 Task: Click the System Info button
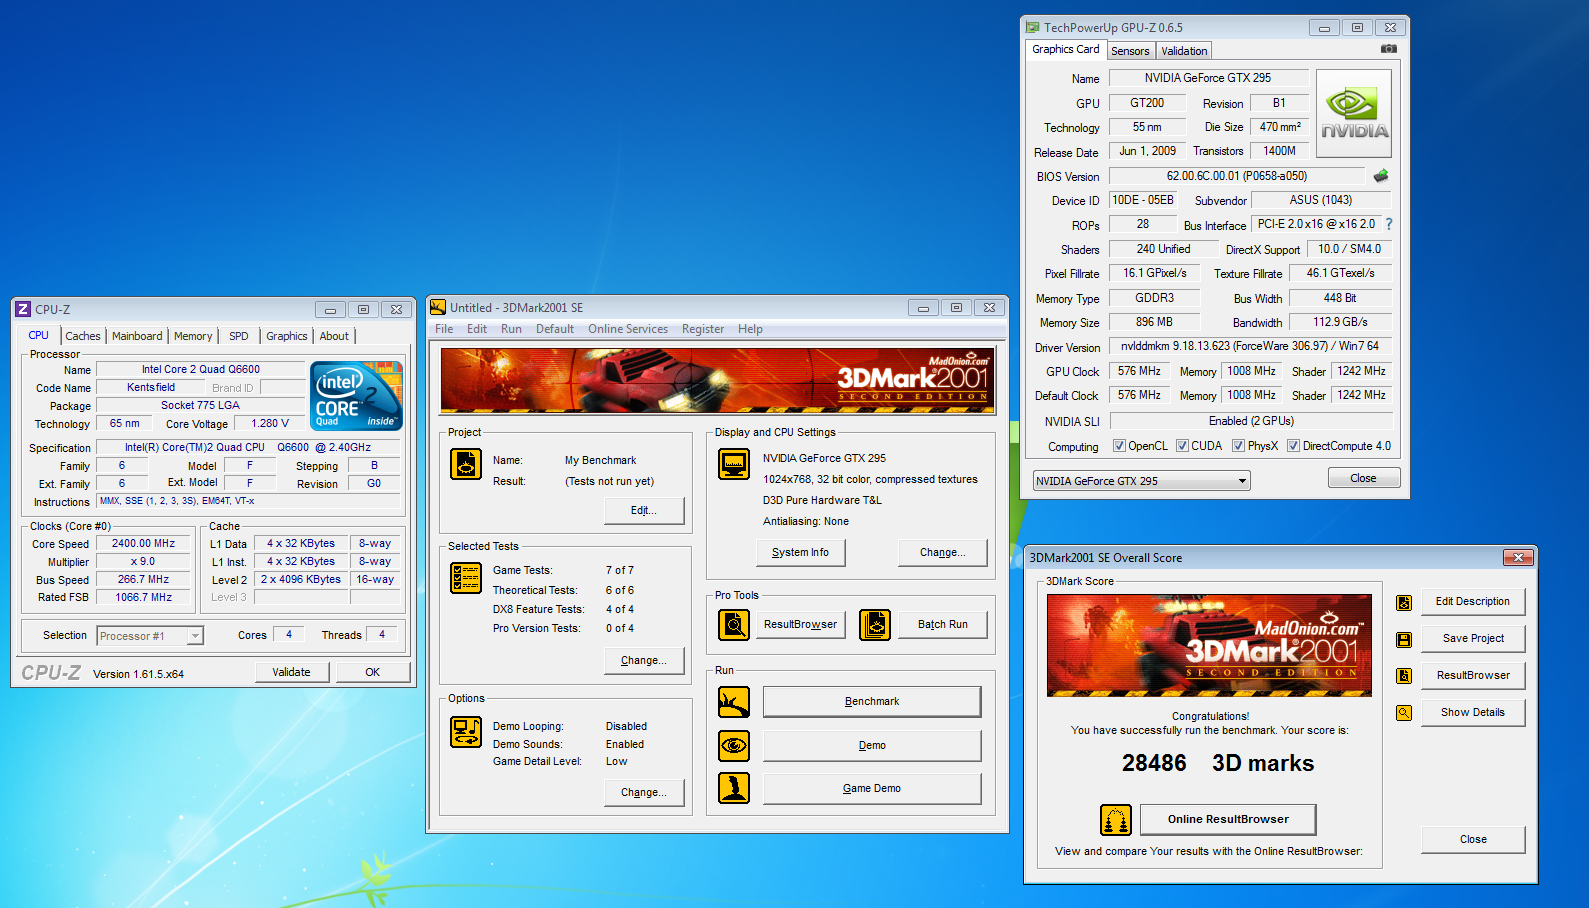pos(800,552)
